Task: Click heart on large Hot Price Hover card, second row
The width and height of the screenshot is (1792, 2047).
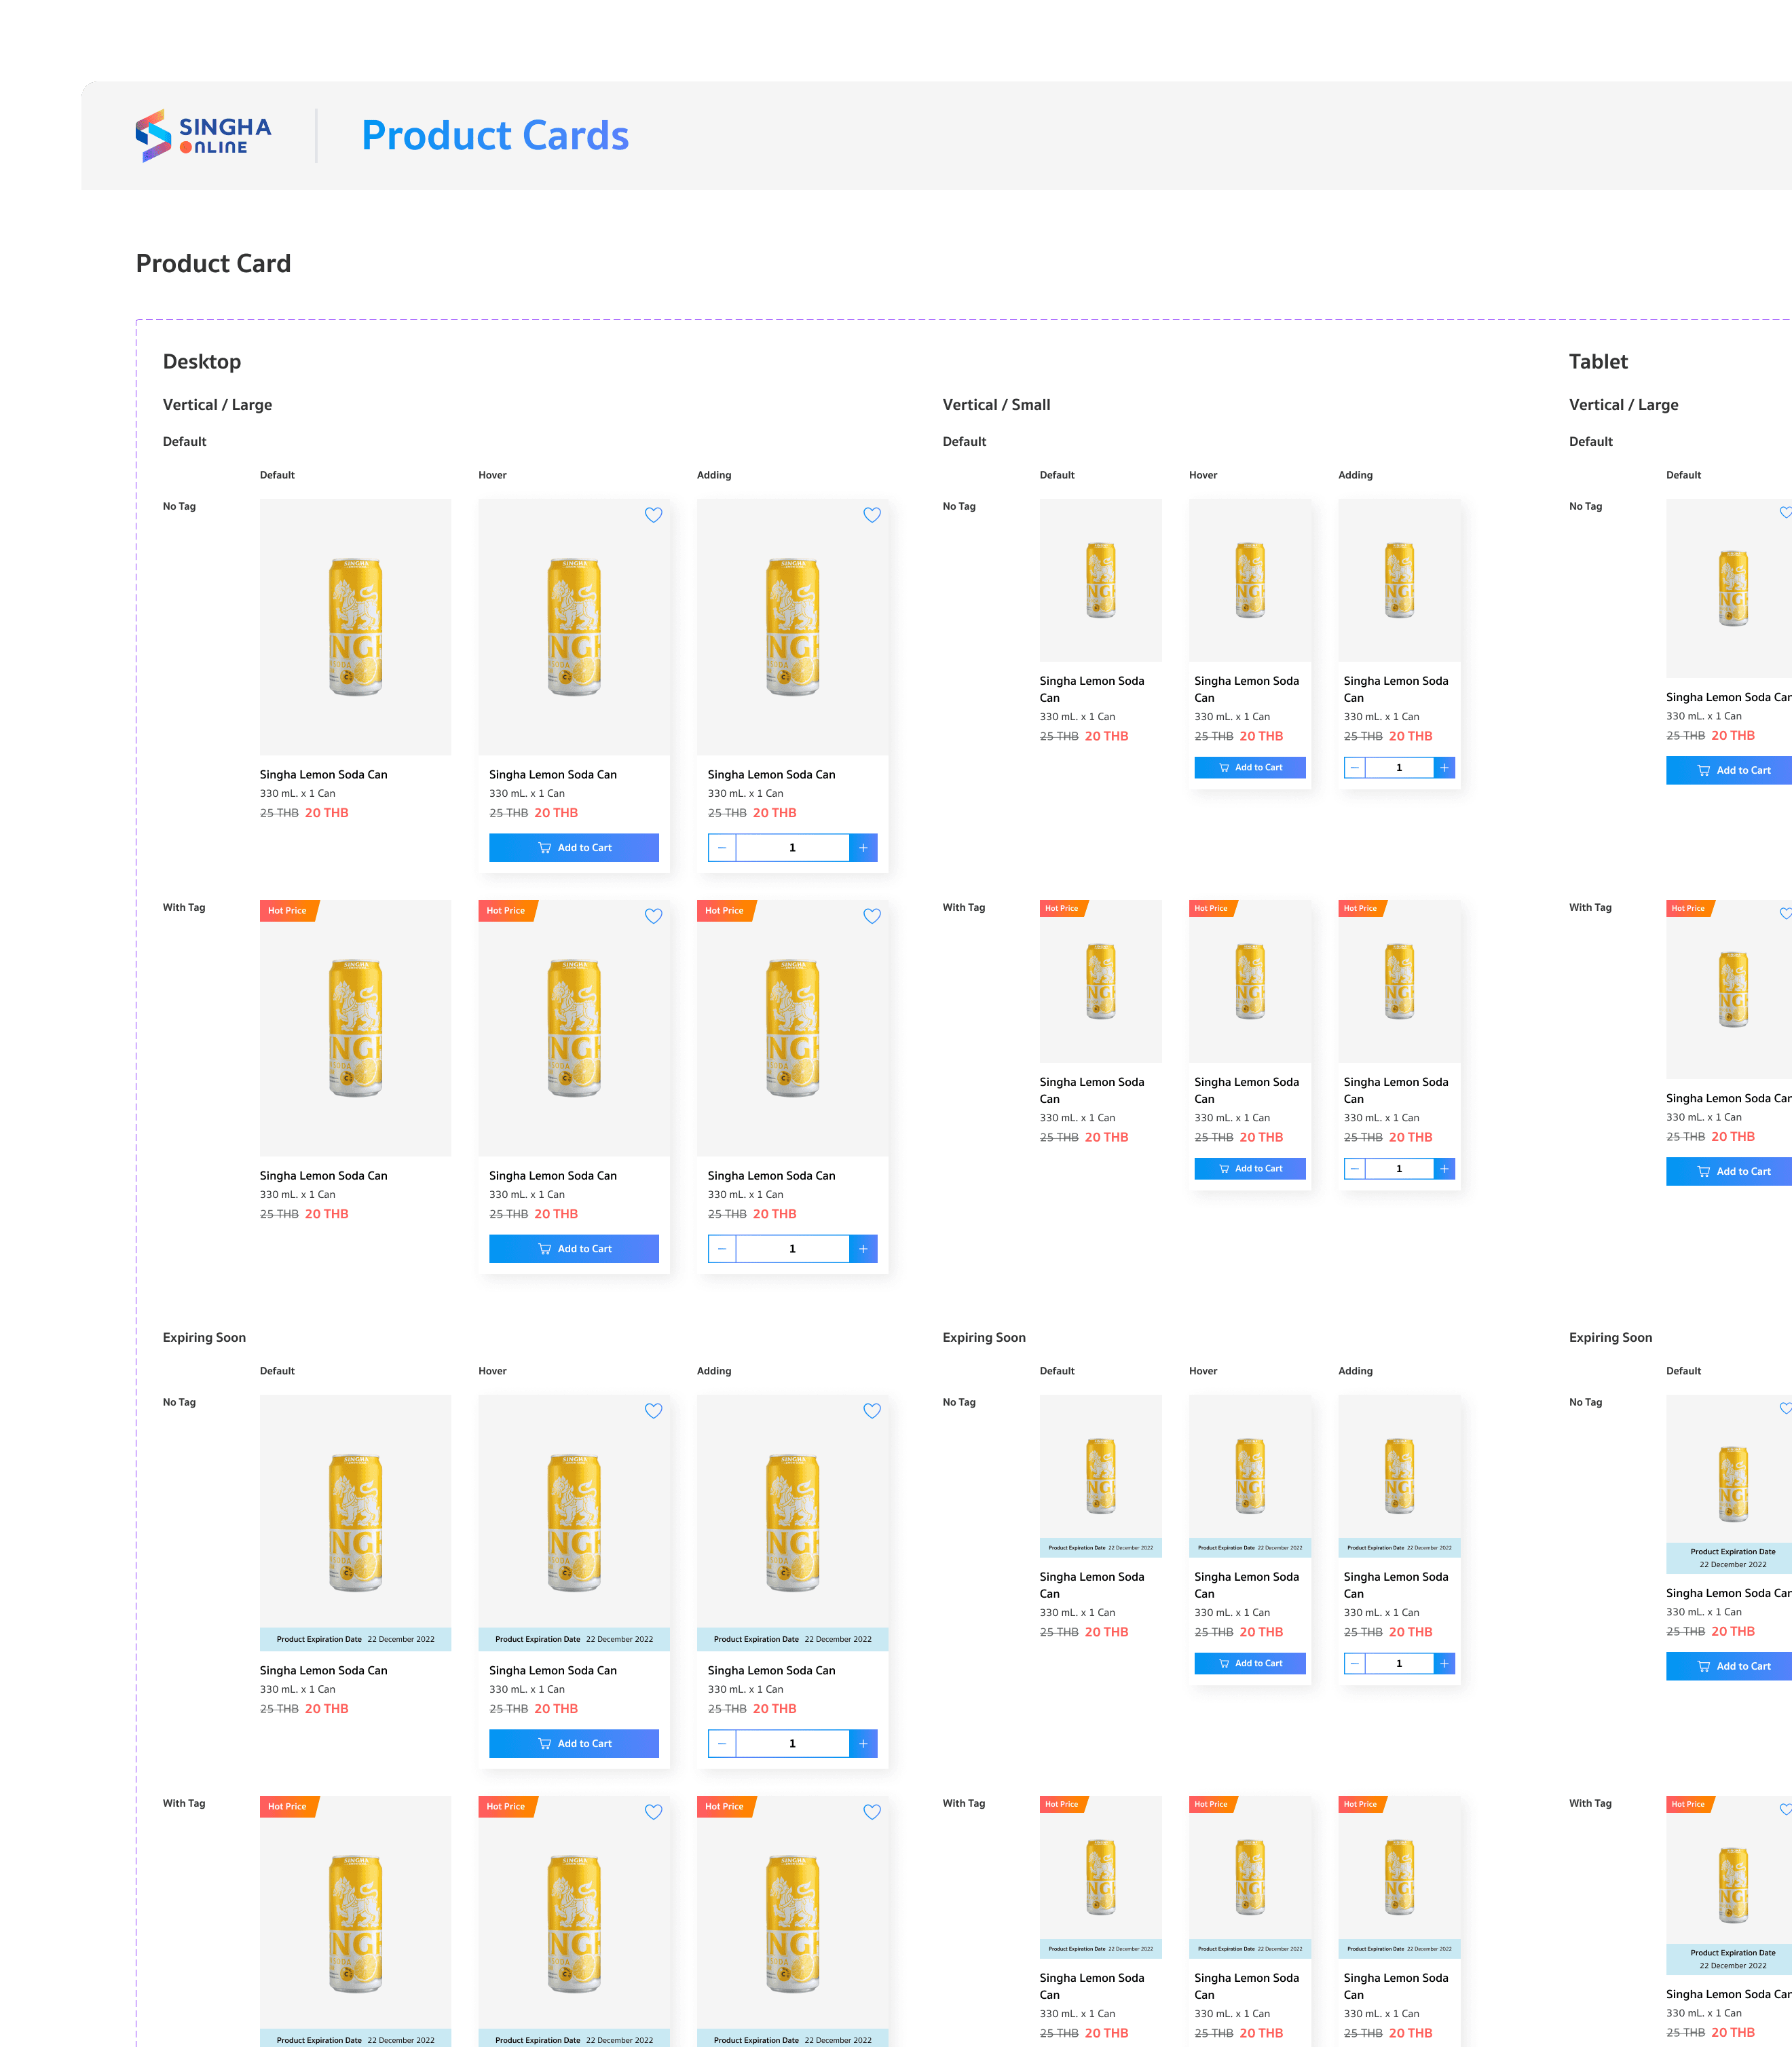Action: point(653,916)
